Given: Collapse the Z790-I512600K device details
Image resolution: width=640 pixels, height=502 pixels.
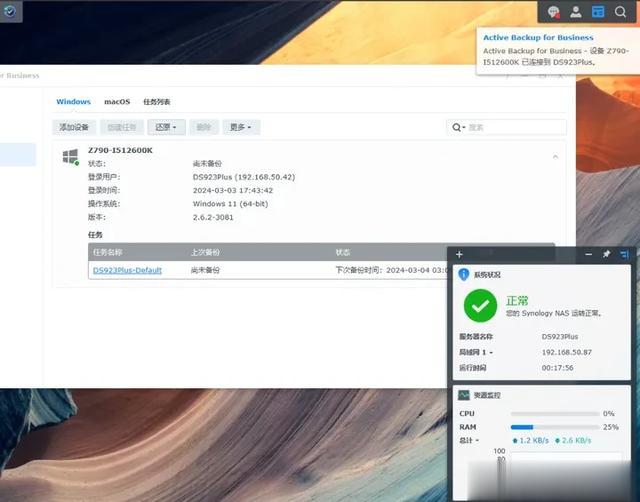Looking at the screenshot, I should [x=555, y=157].
